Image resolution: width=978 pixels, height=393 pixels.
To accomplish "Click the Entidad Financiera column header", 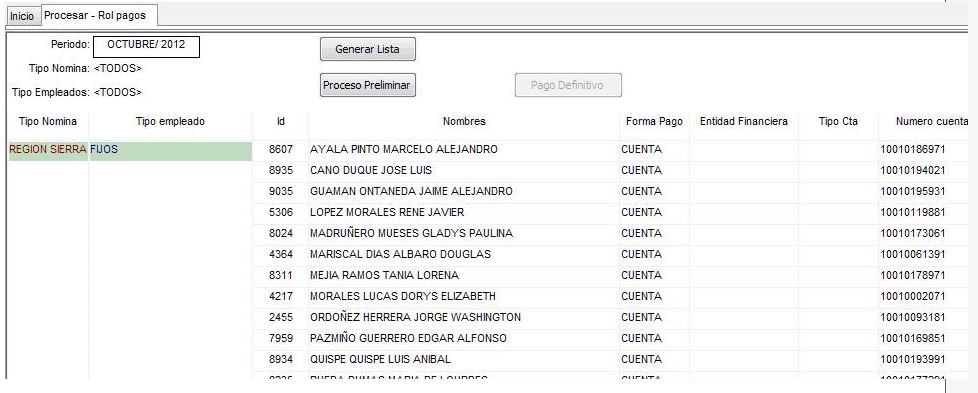I will click(x=743, y=122).
